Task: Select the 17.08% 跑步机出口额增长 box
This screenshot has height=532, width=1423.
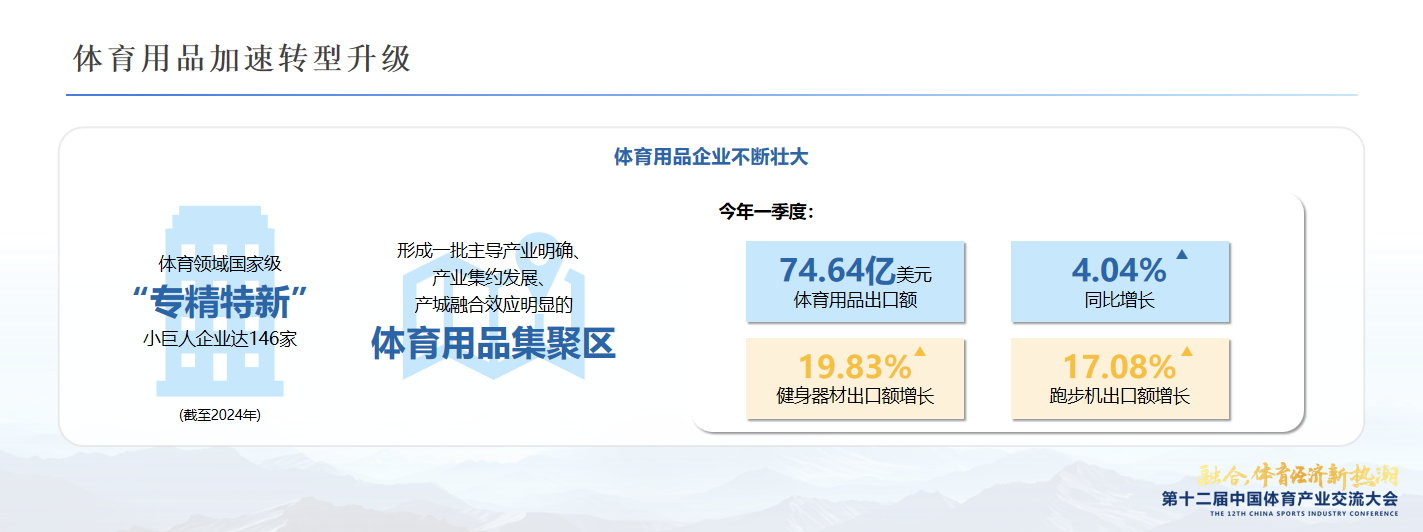Action: coord(1120,379)
